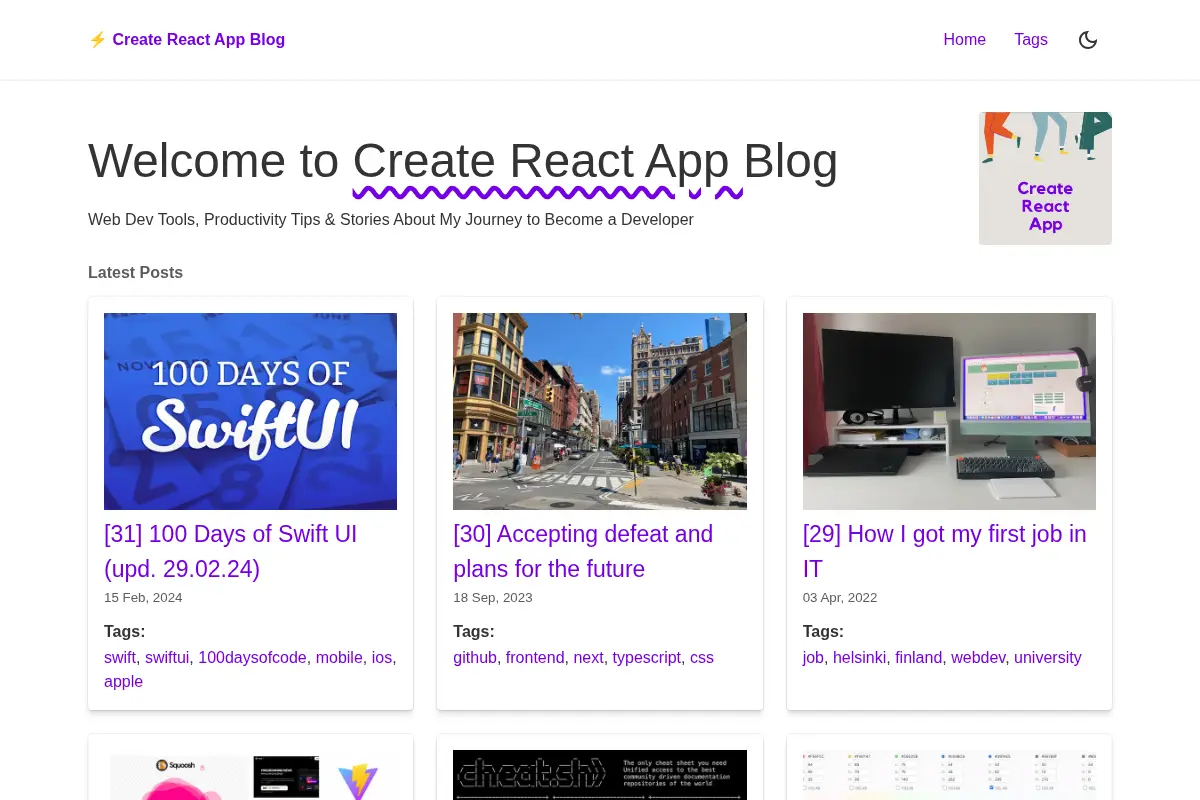Viewport: 1200px width, 800px height.
Task: Select the mobile tag
Action: (339, 658)
